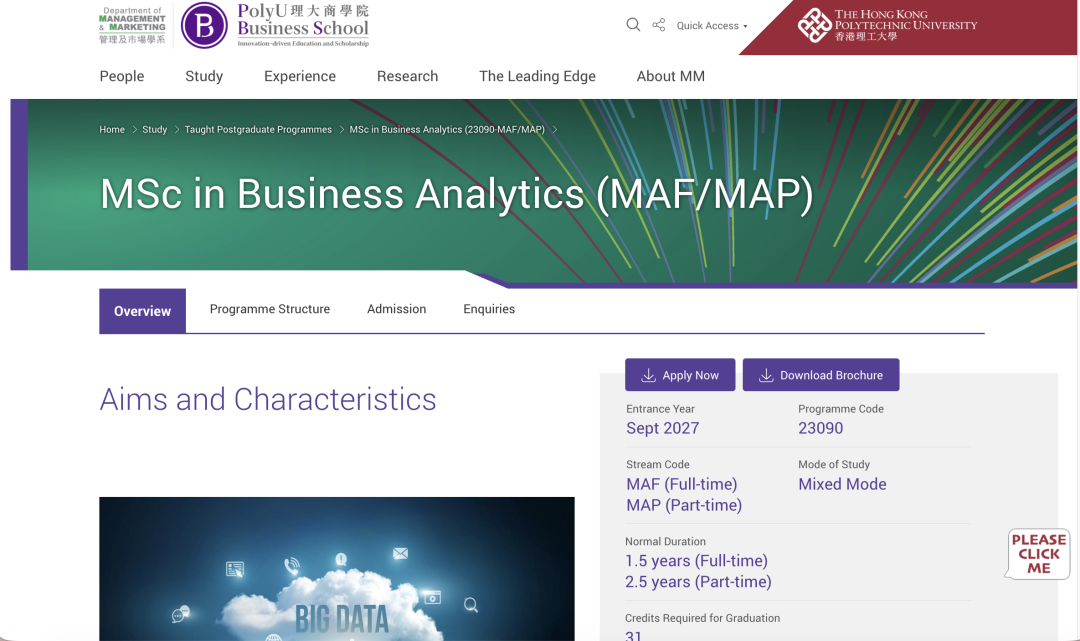Click 1.5 years (Full-time) duration
This screenshot has height=641, width=1080.
[x=696, y=561]
